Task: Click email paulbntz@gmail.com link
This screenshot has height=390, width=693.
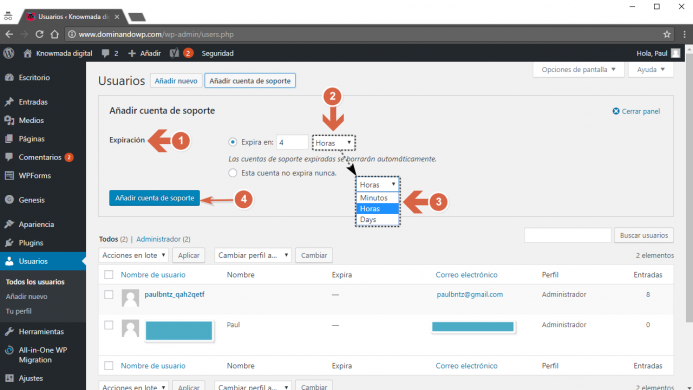Action: pyautogui.click(x=470, y=294)
